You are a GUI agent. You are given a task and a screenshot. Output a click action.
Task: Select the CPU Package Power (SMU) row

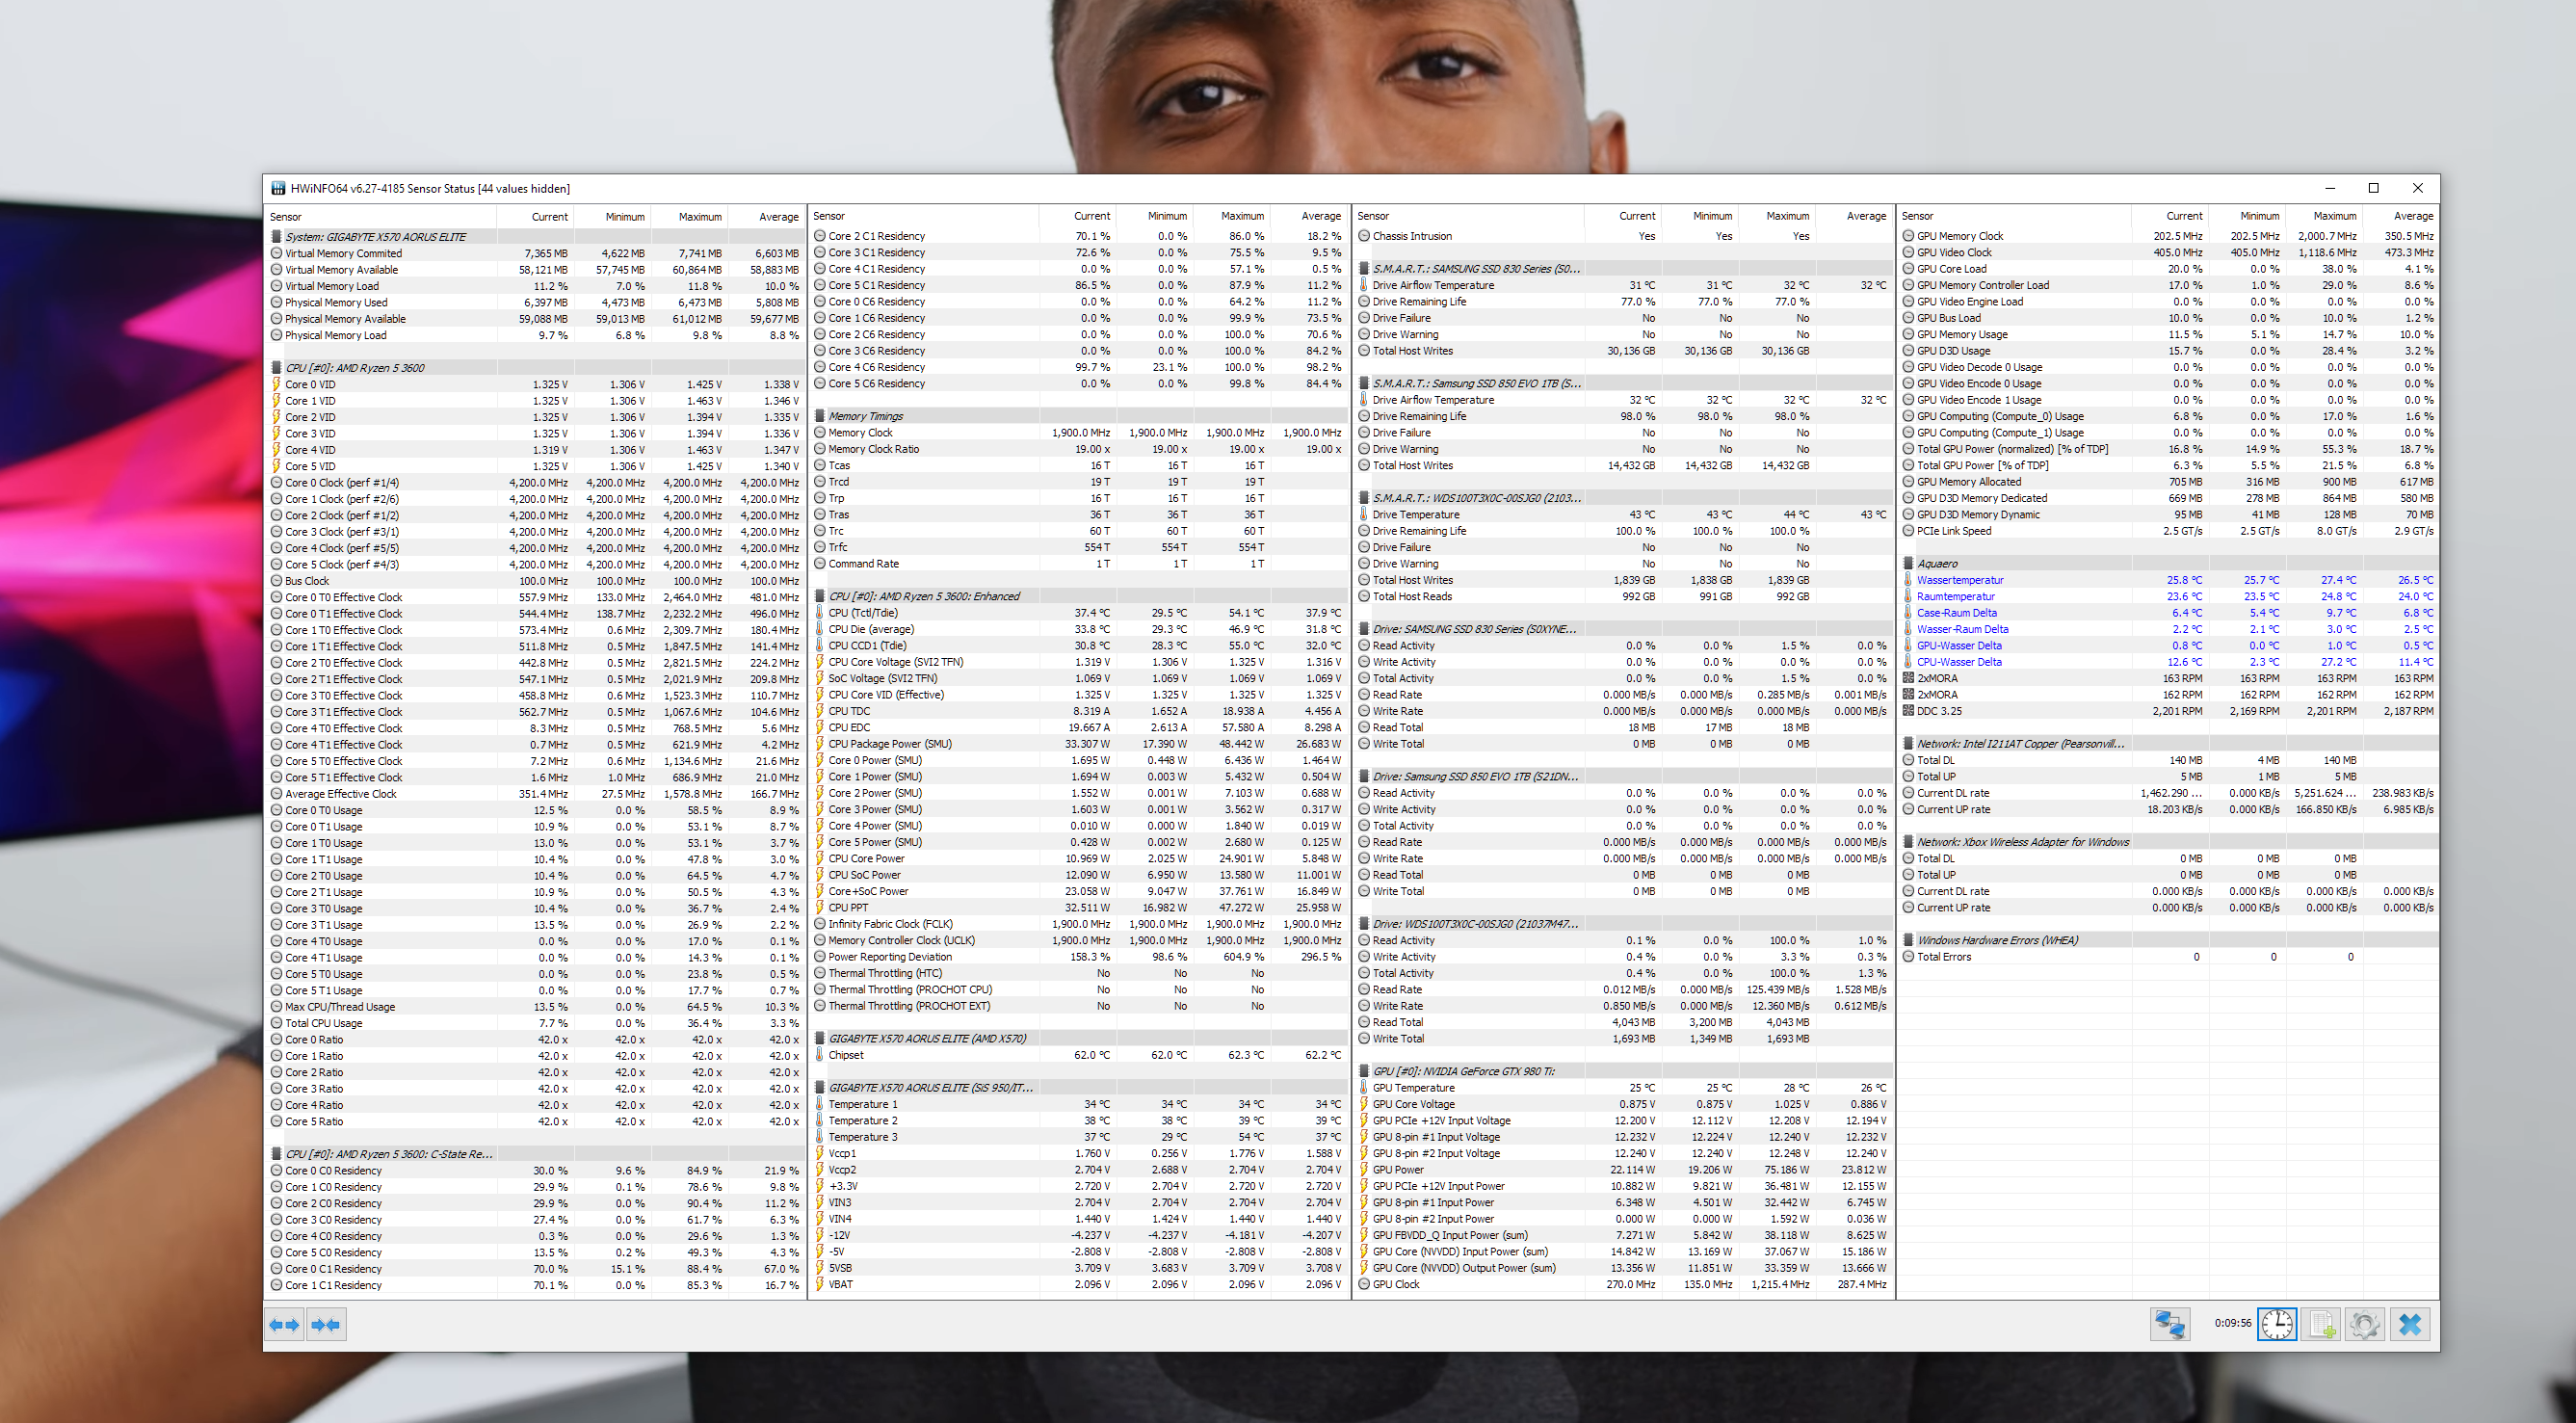pos(890,744)
